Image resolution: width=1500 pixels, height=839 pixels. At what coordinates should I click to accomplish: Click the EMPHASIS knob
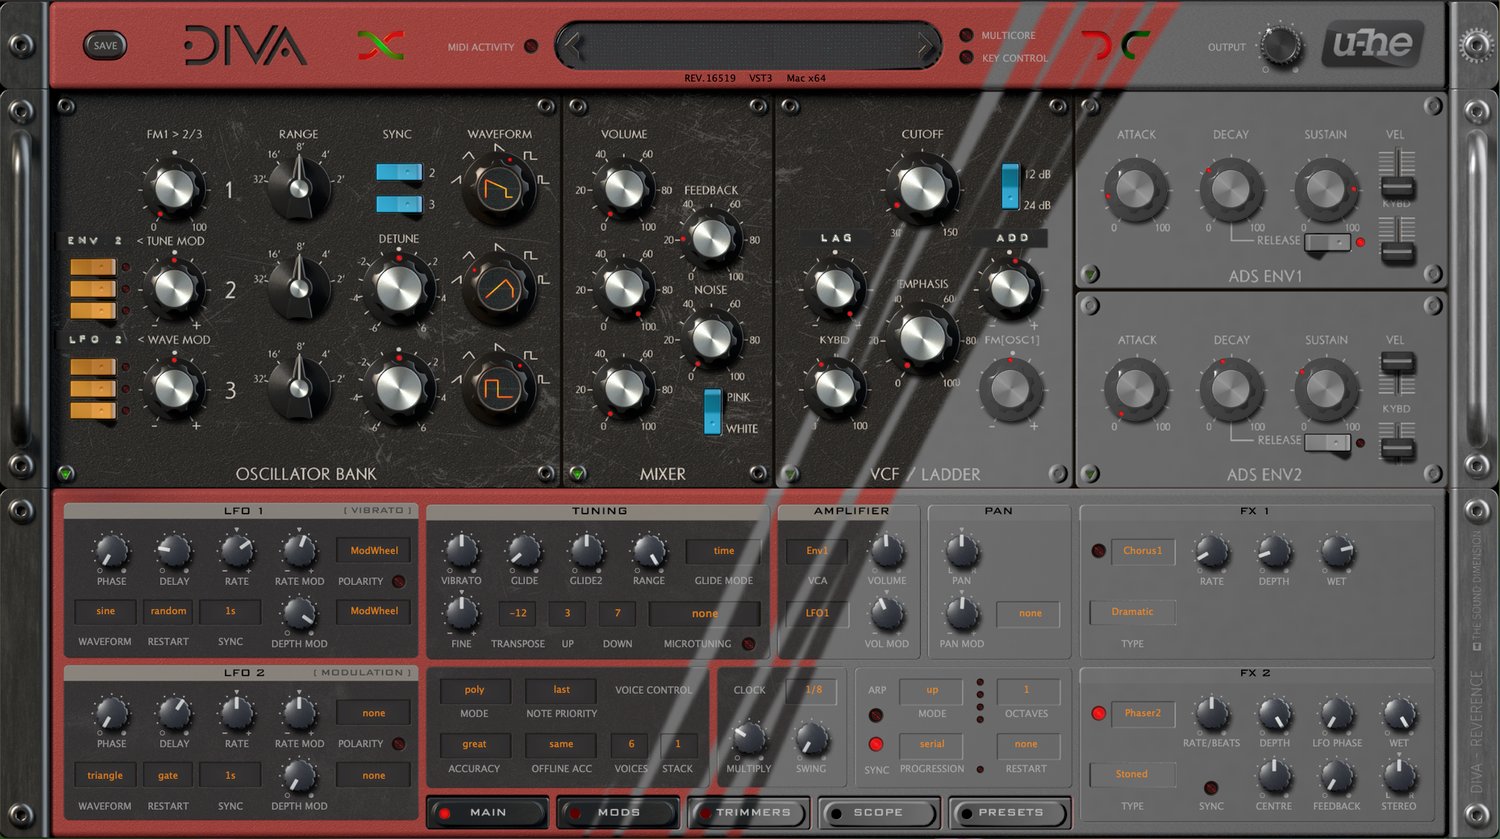coord(921,339)
